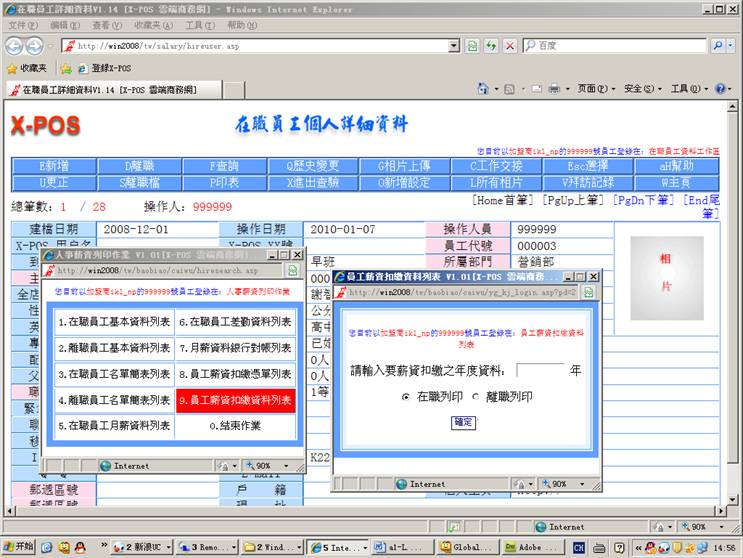This screenshot has height=558, width=743.
Task: Select the 離職列印 radio button
Action: (x=475, y=397)
